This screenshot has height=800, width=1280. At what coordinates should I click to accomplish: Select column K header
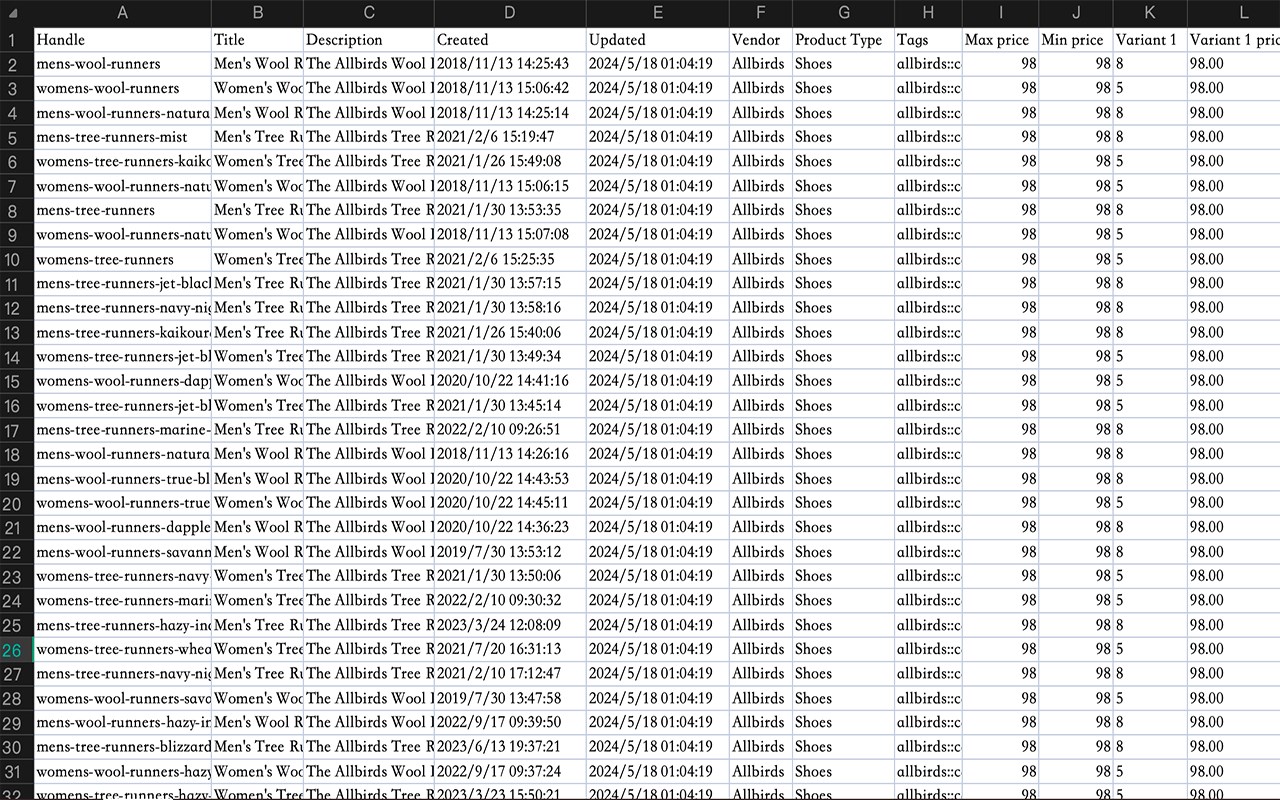pyautogui.click(x=1150, y=13)
